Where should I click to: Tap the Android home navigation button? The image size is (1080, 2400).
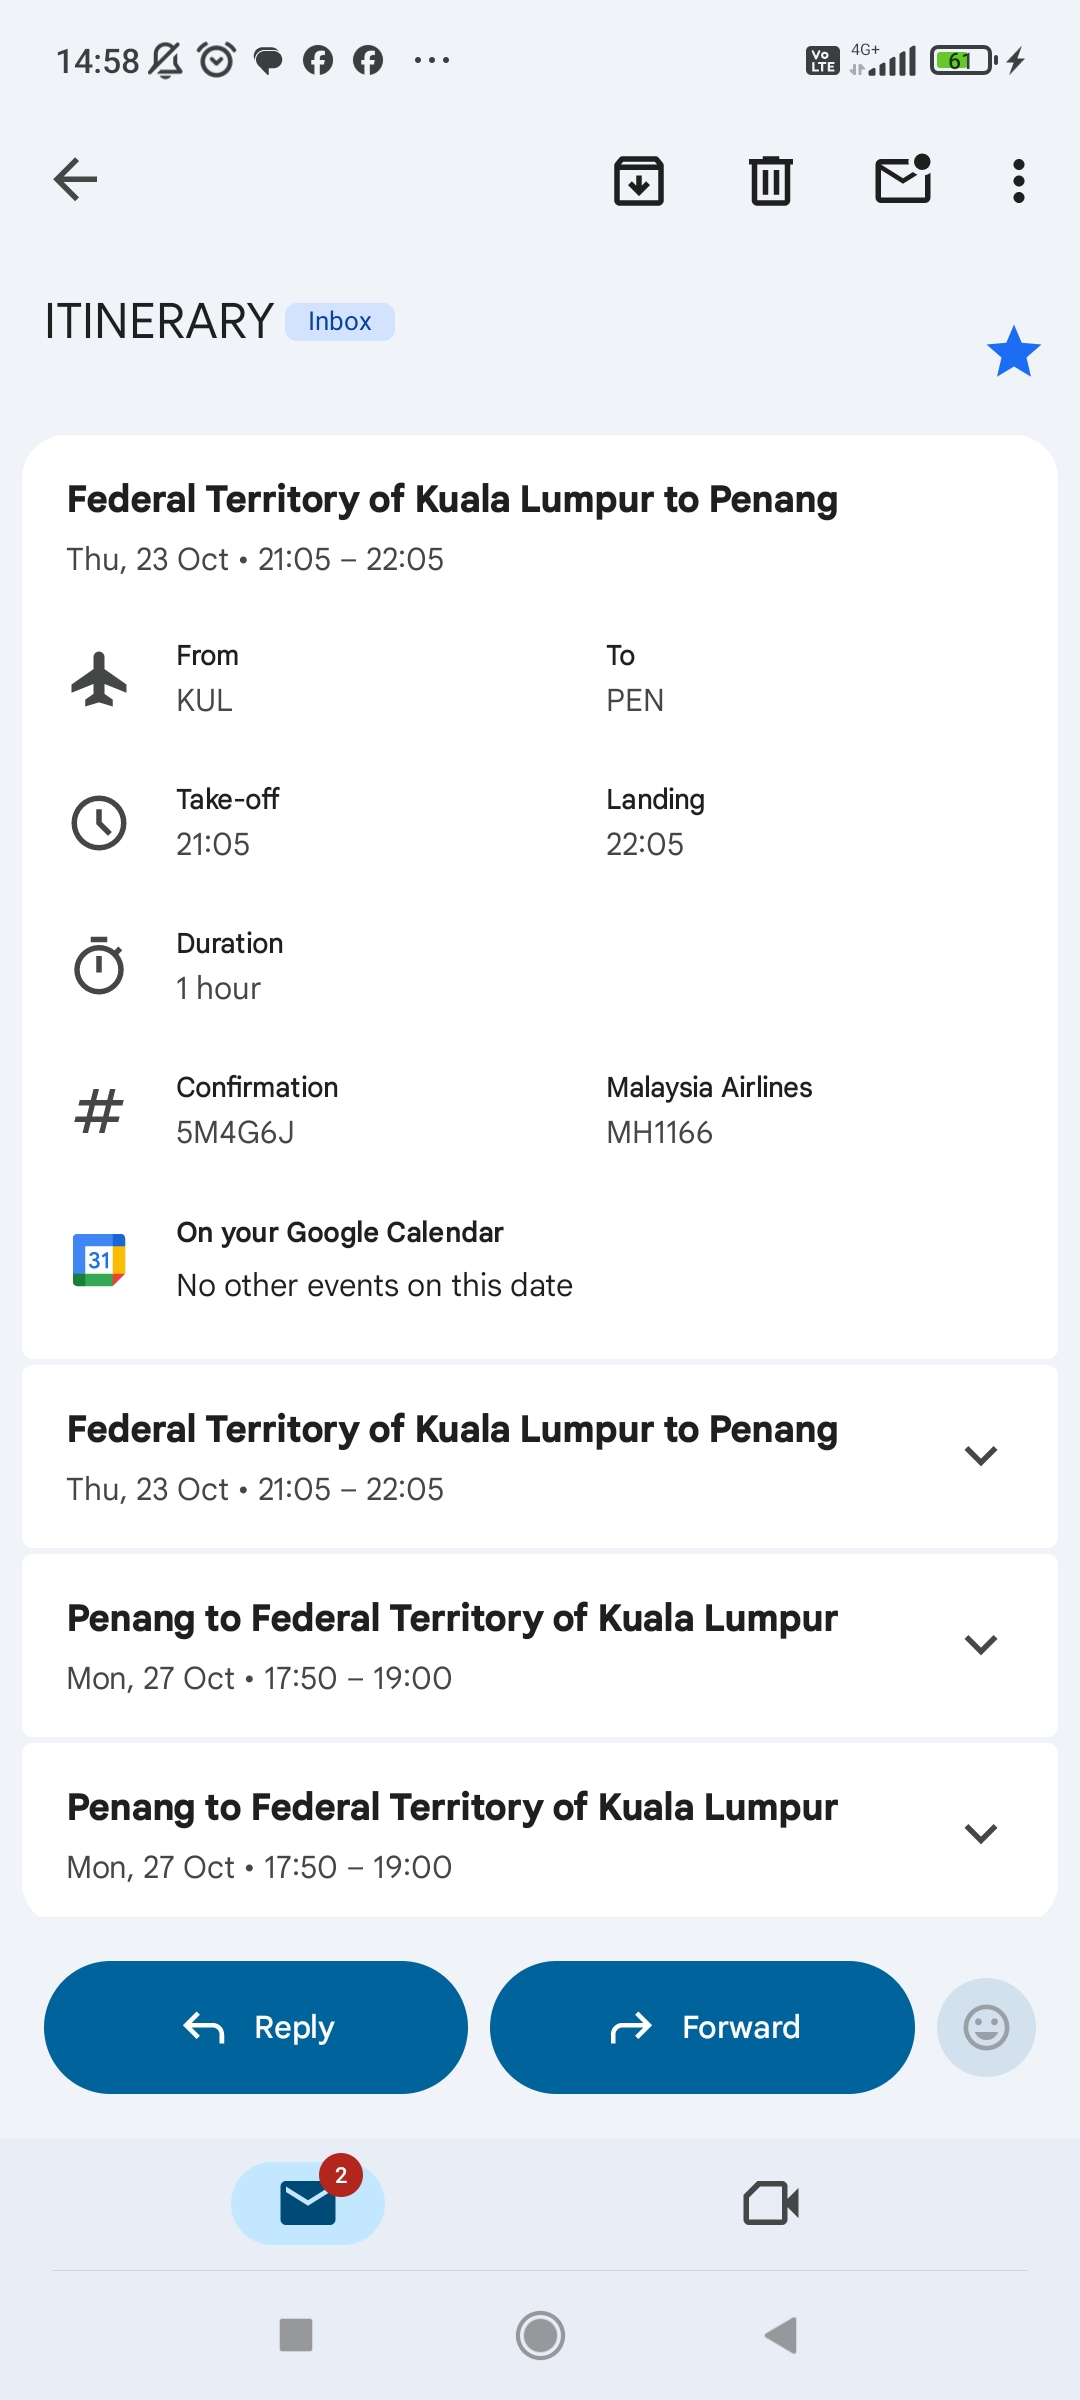tap(540, 2336)
